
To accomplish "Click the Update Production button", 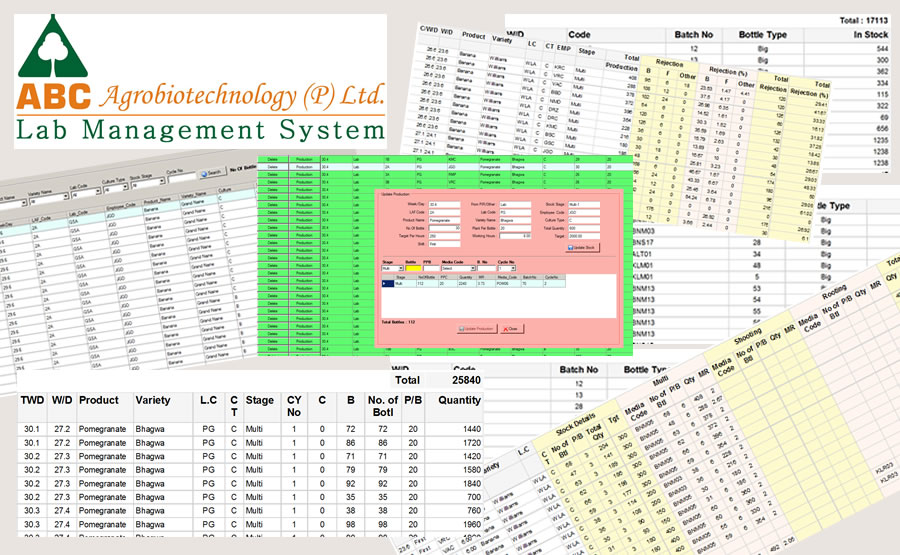I will [x=477, y=329].
